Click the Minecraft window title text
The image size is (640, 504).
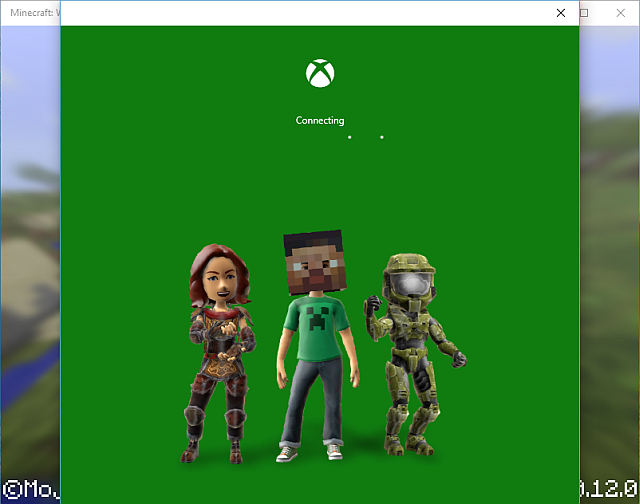pyautogui.click(x=35, y=13)
